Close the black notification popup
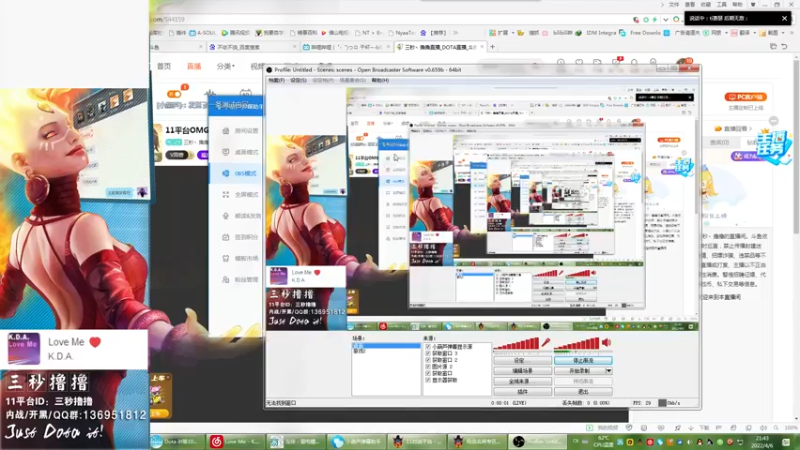This screenshot has width=800, height=450. (x=784, y=18)
